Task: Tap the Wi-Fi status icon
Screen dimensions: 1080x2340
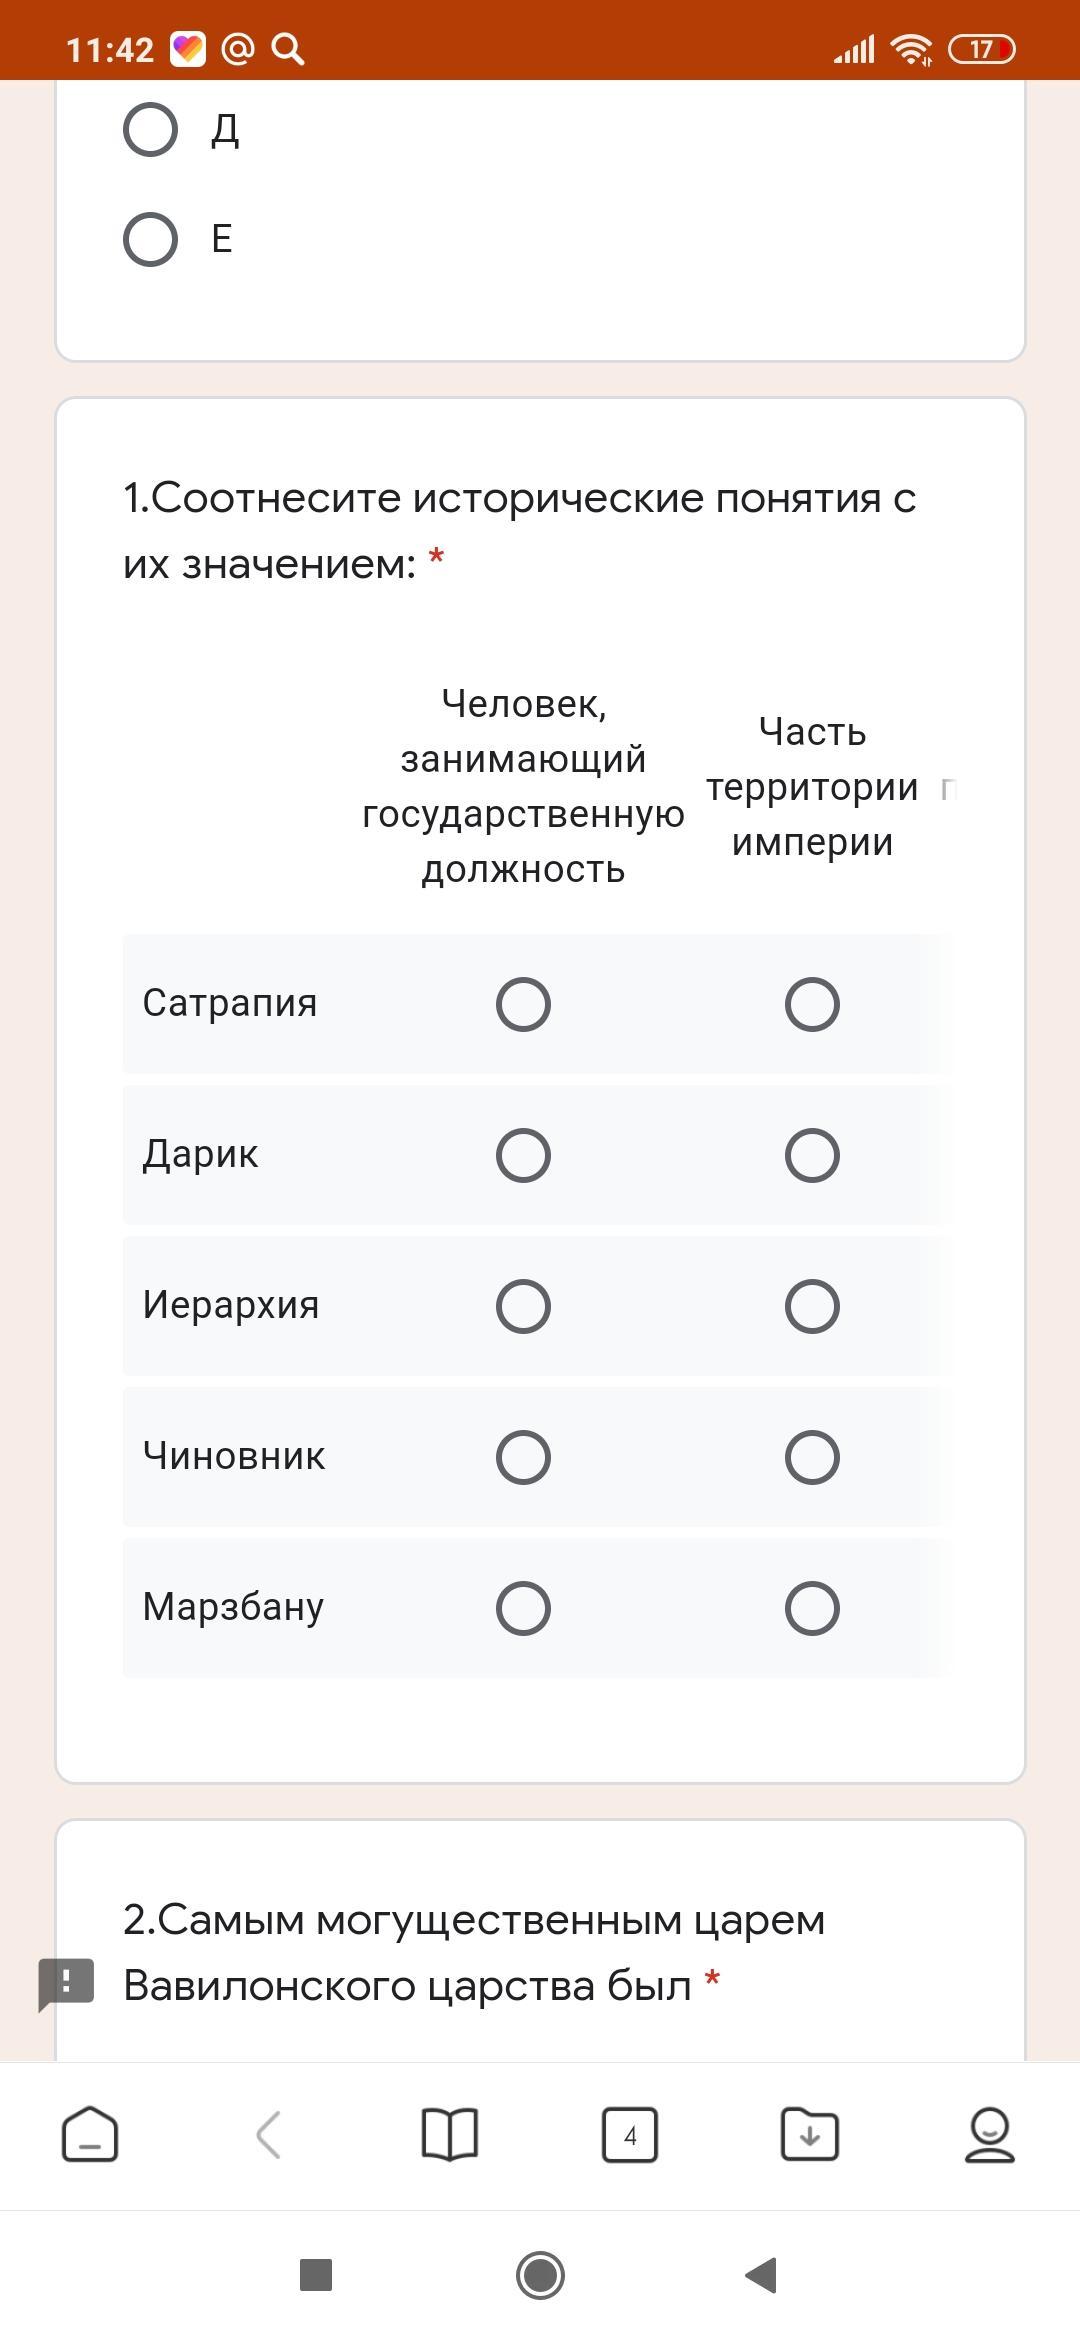Action: point(912,49)
